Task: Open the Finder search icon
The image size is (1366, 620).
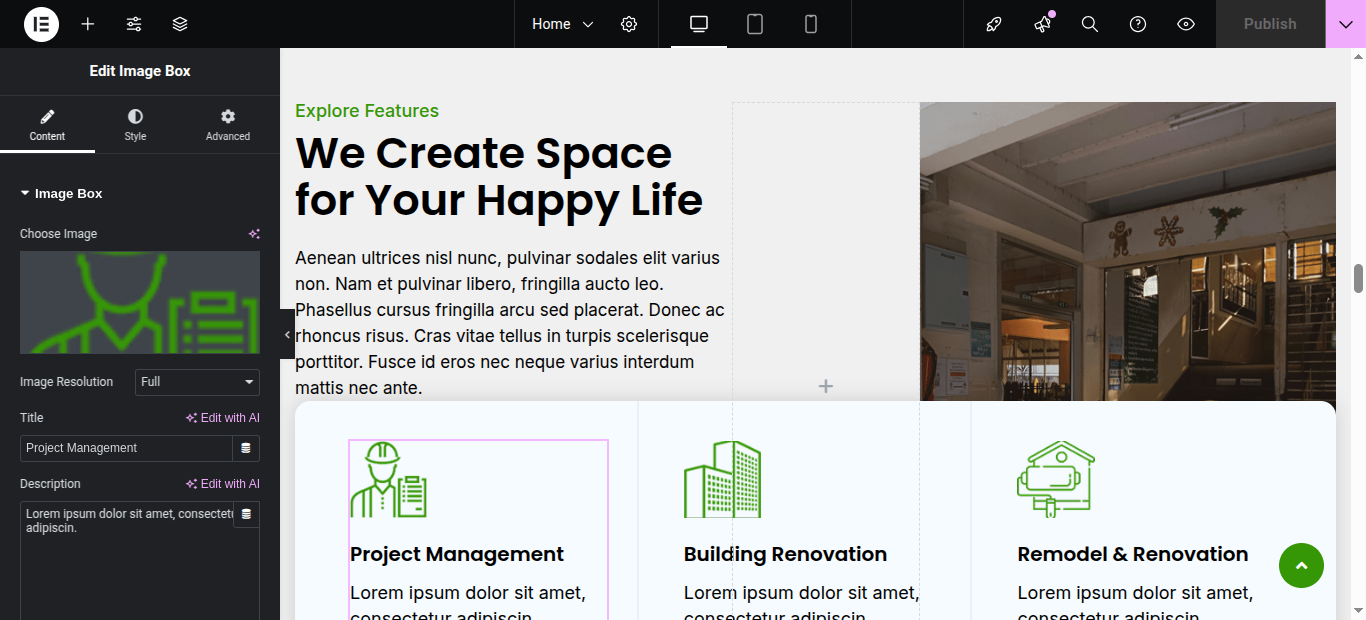Action: click(1090, 24)
